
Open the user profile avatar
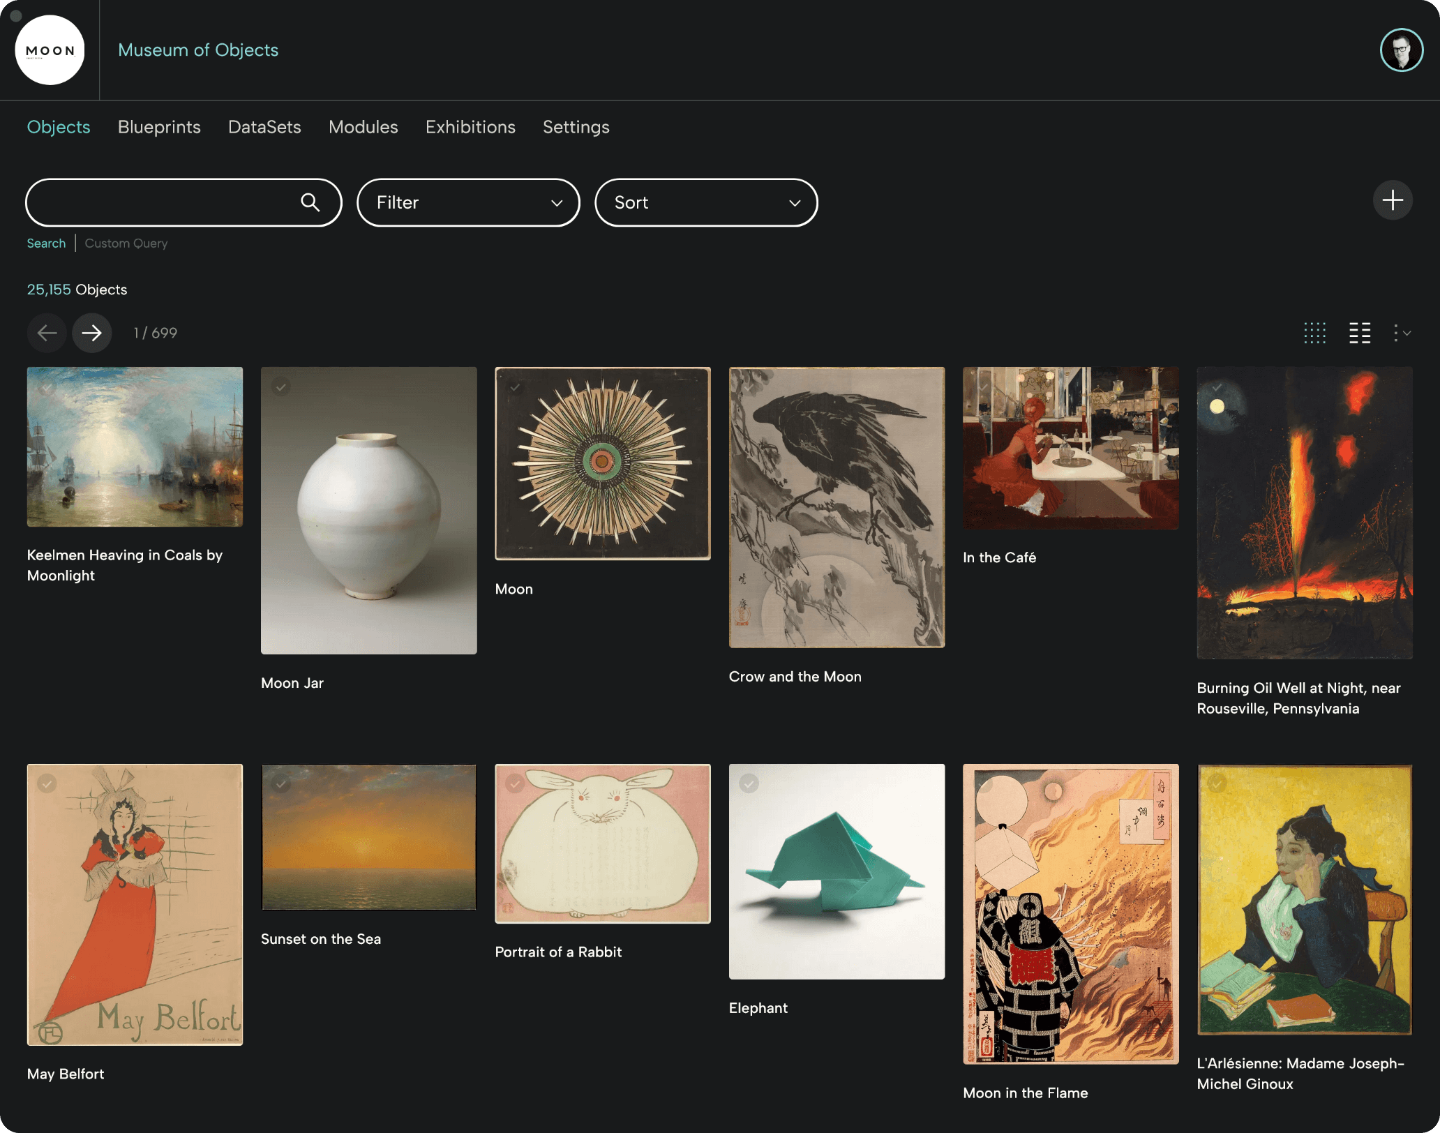click(1401, 50)
